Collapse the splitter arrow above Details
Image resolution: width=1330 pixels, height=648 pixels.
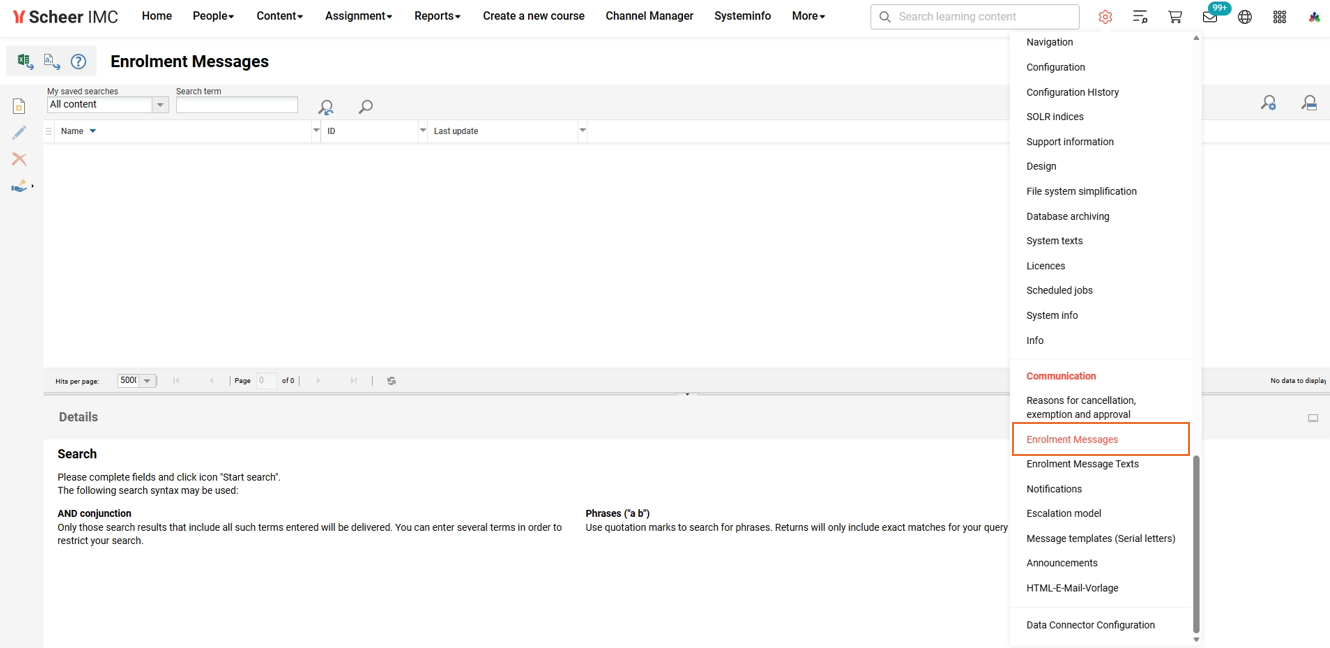687,394
